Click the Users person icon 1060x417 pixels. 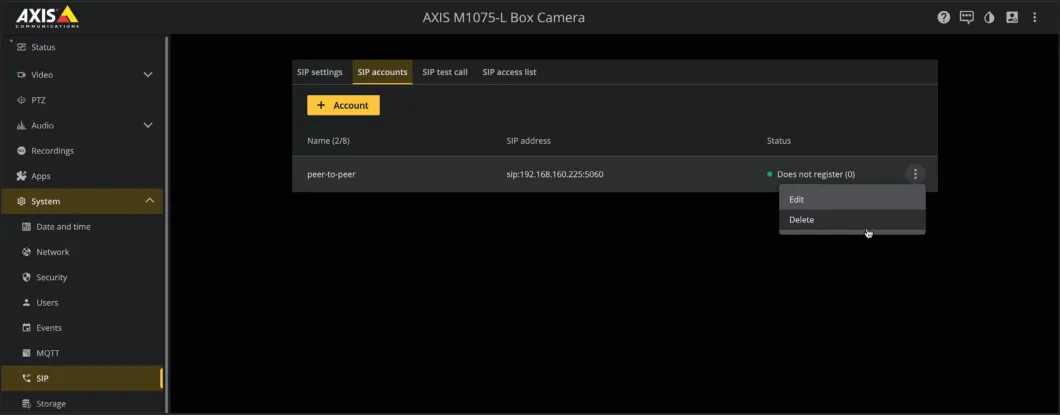point(27,303)
